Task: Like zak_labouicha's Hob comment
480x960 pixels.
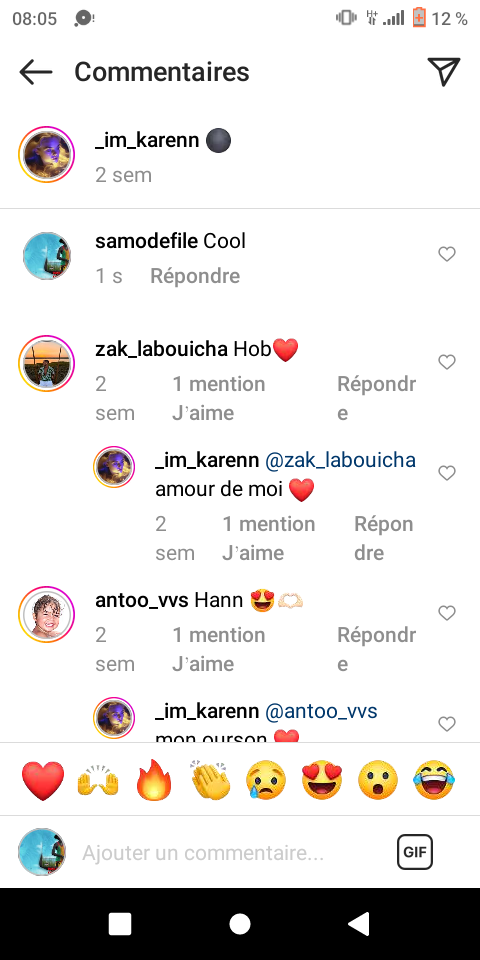Action: pos(447,362)
